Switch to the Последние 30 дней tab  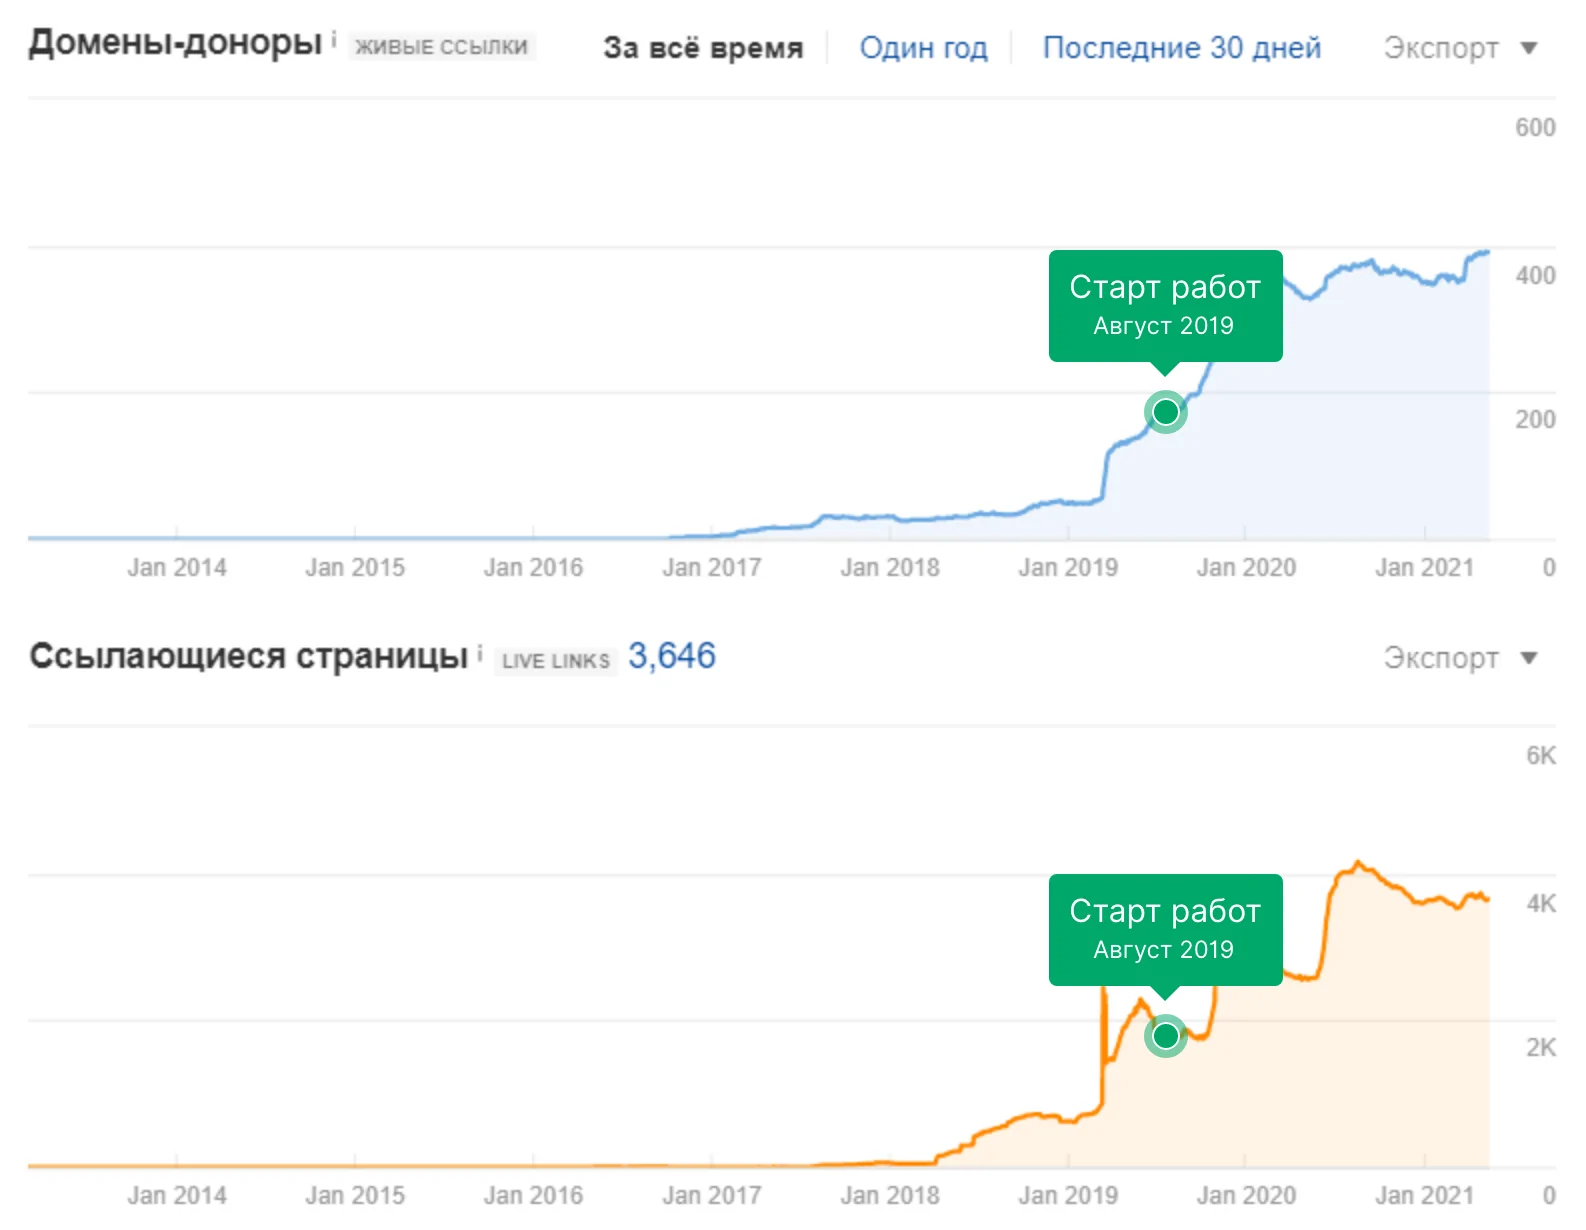1181,48
